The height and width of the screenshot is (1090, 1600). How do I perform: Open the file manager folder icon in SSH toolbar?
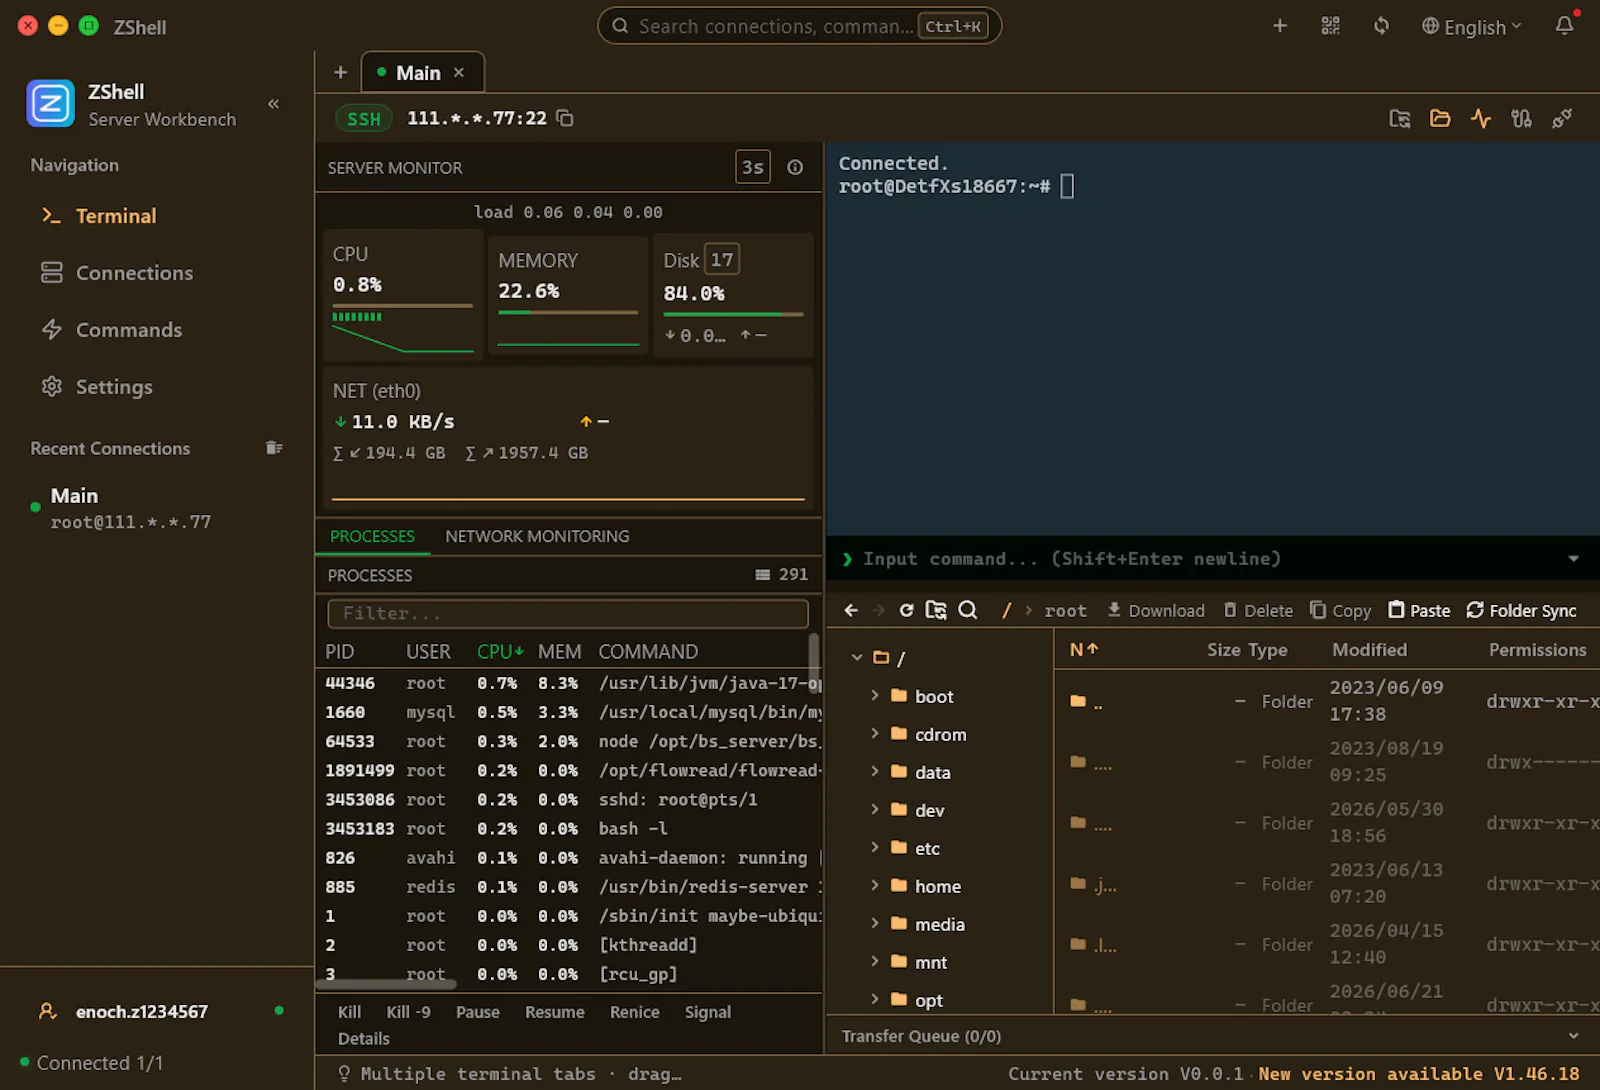pos(1440,119)
